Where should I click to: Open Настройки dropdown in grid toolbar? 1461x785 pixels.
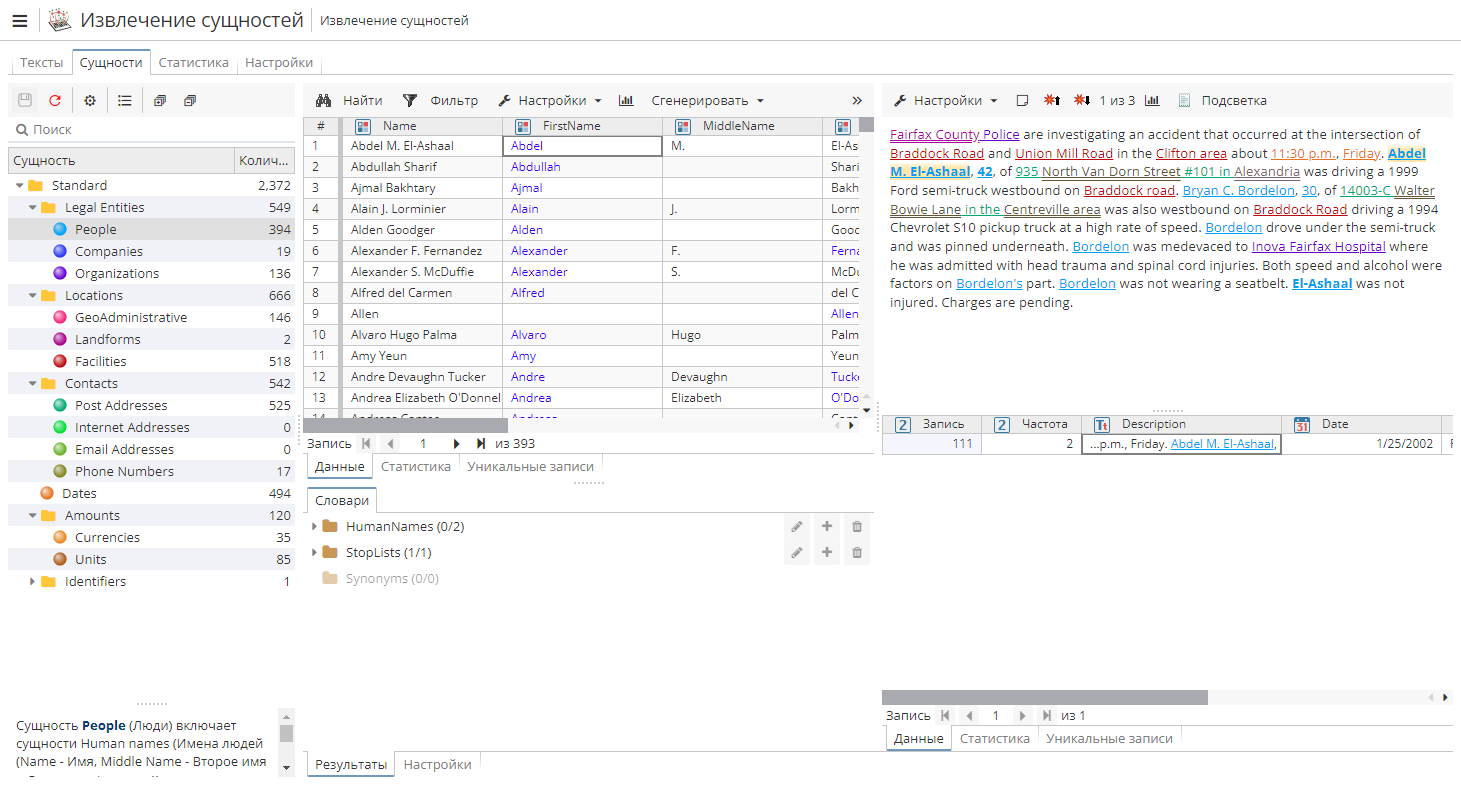tap(550, 101)
